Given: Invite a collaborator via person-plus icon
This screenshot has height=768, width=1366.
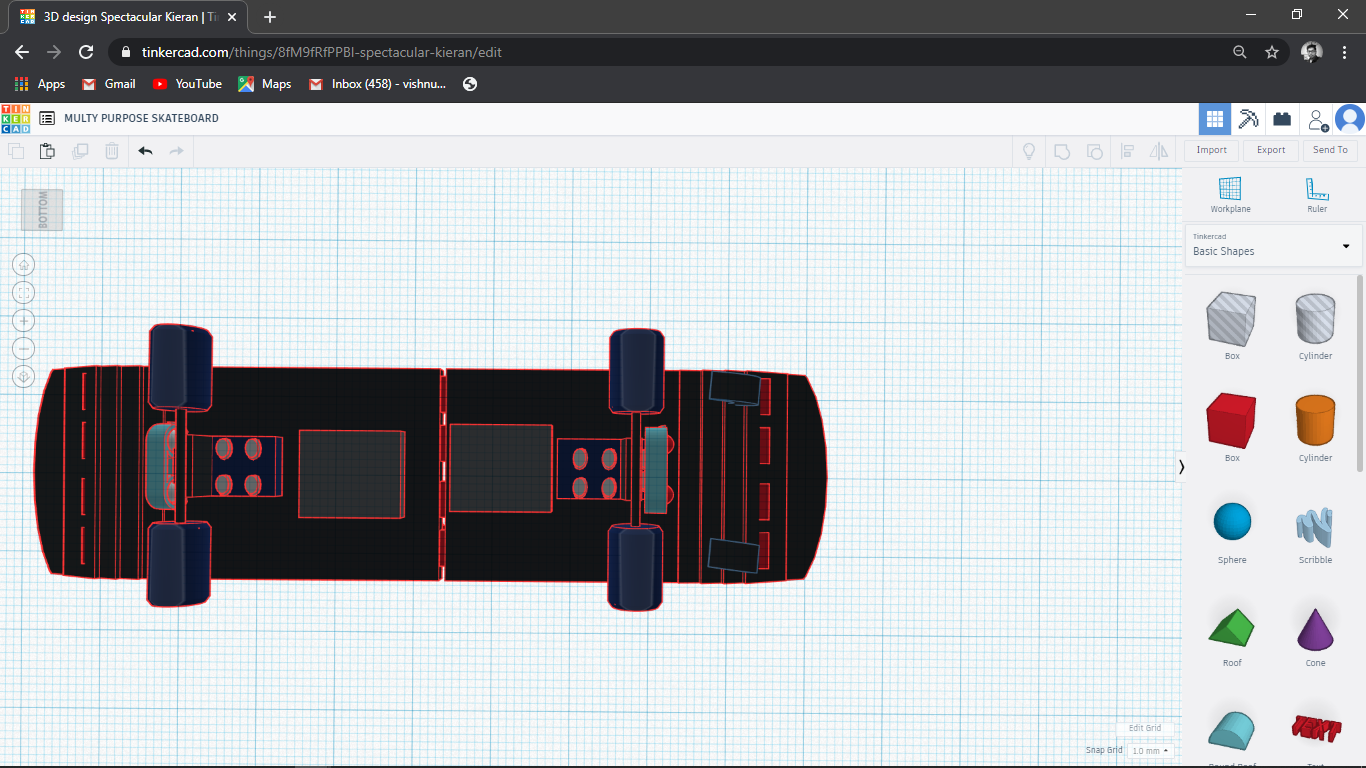Looking at the screenshot, I should point(1318,119).
